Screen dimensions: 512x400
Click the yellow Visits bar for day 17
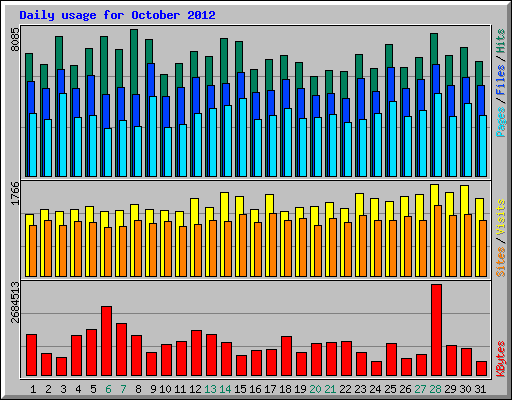click(x=269, y=204)
